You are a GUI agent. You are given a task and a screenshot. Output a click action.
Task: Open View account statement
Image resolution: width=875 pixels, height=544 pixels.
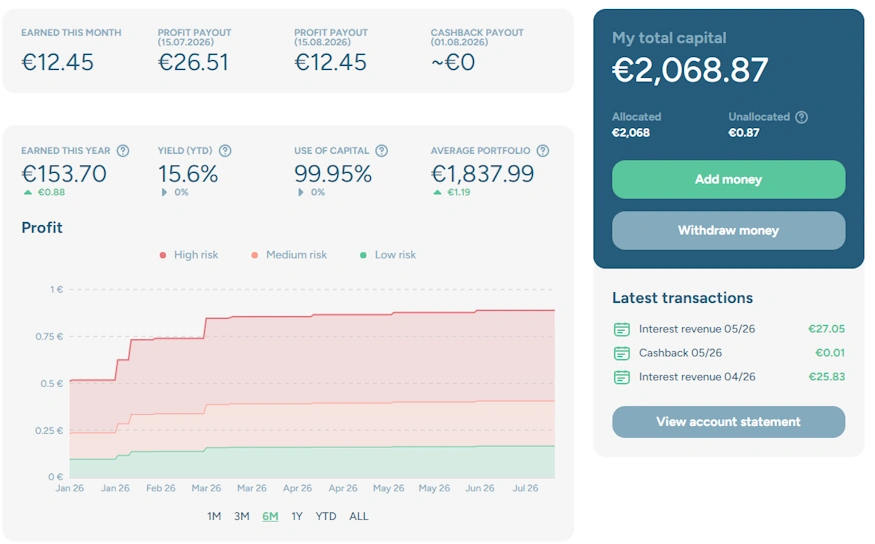pos(728,422)
